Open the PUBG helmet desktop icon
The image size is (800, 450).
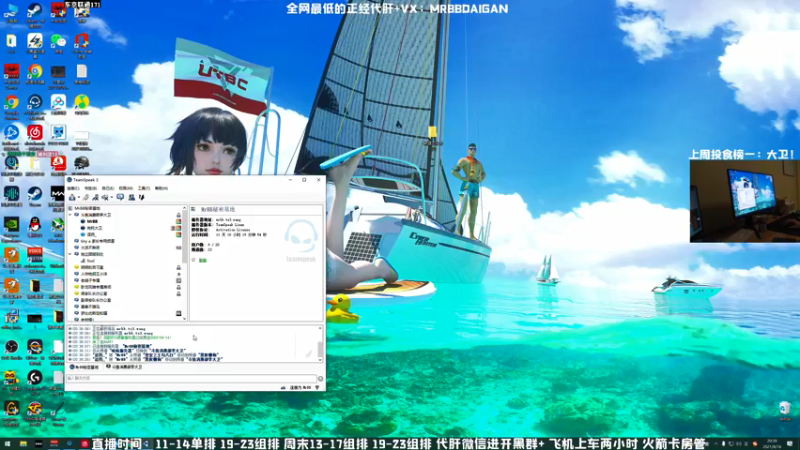[82, 165]
